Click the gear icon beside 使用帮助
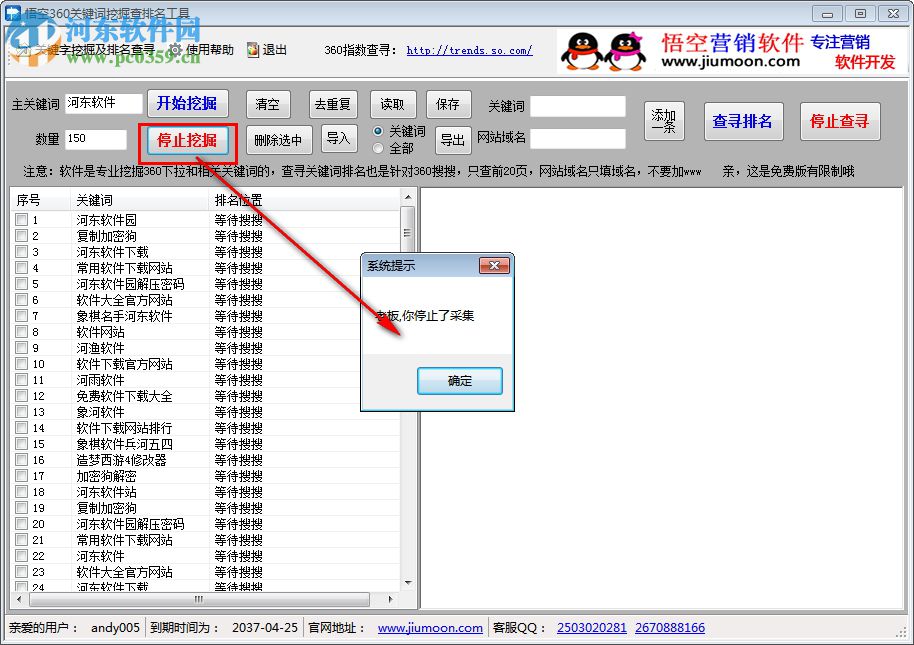Screen dimensions: 914x645 (175, 50)
